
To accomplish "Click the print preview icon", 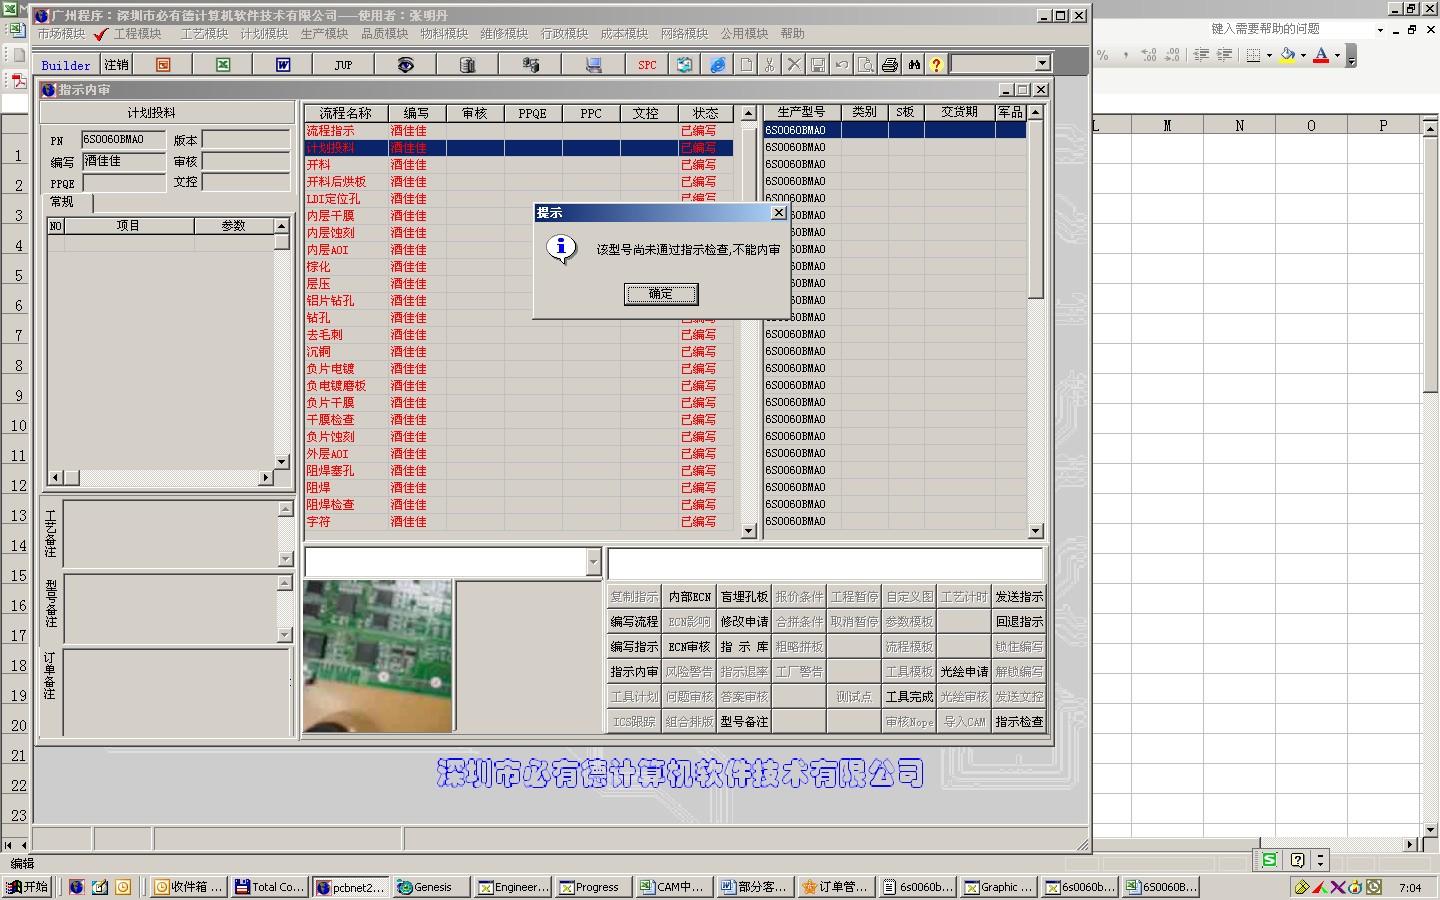I will [866, 65].
